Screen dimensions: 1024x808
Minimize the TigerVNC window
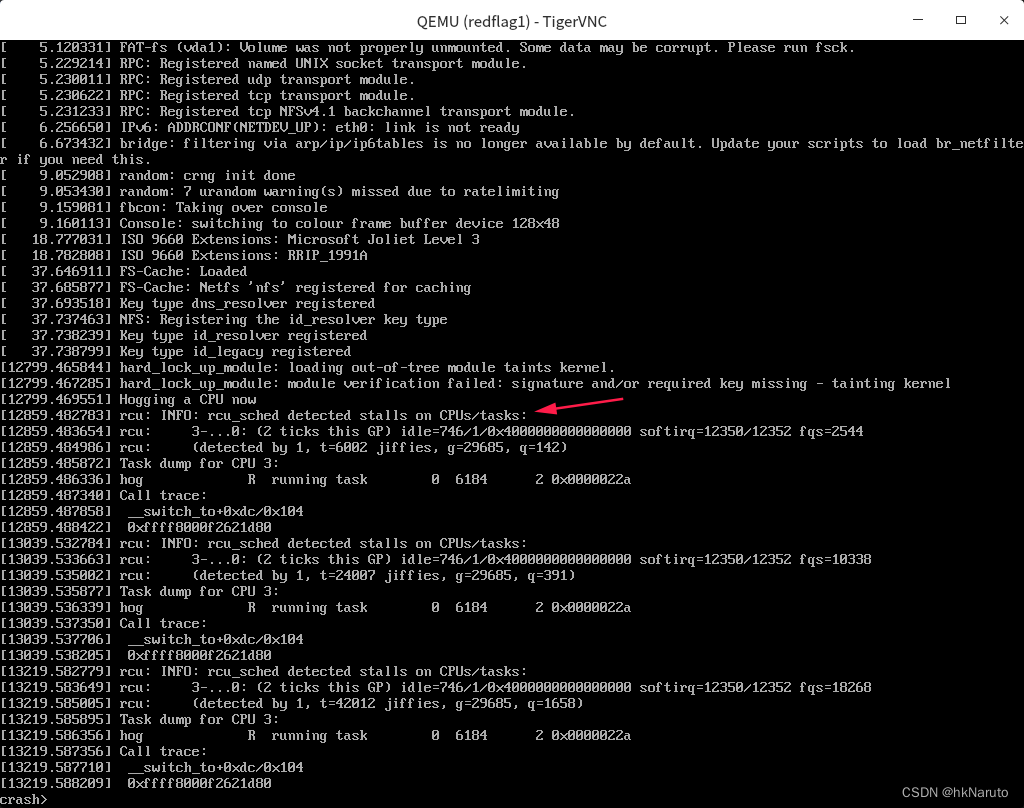coord(916,21)
